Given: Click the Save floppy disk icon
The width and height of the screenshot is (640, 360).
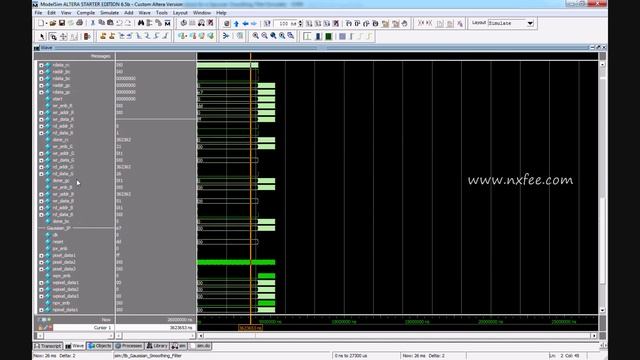Looking at the screenshot, I should click(x=62, y=23).
